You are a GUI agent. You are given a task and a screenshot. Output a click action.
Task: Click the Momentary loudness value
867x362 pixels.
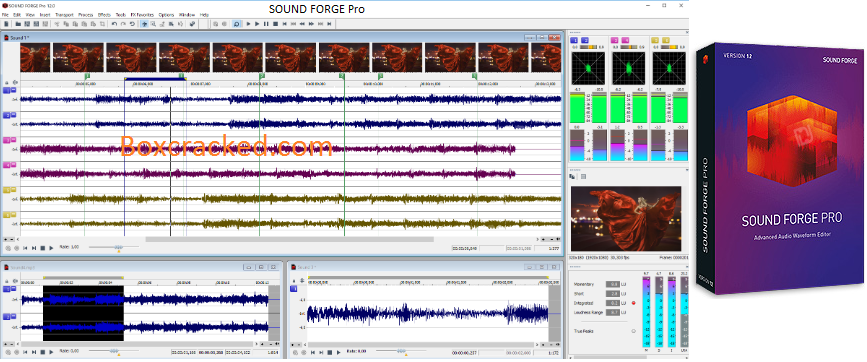pos(612,284)
